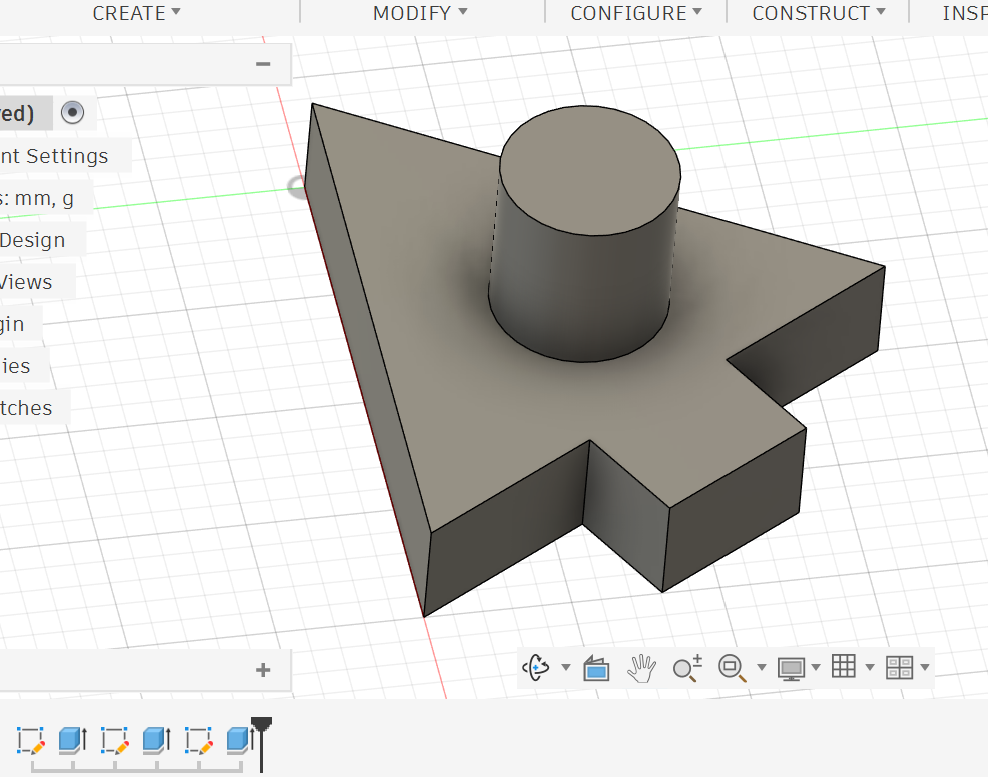Select first sketch feature in timeline
Image resolution: width=988 pixels, height=777 pixels.
(x=31, y=740)
